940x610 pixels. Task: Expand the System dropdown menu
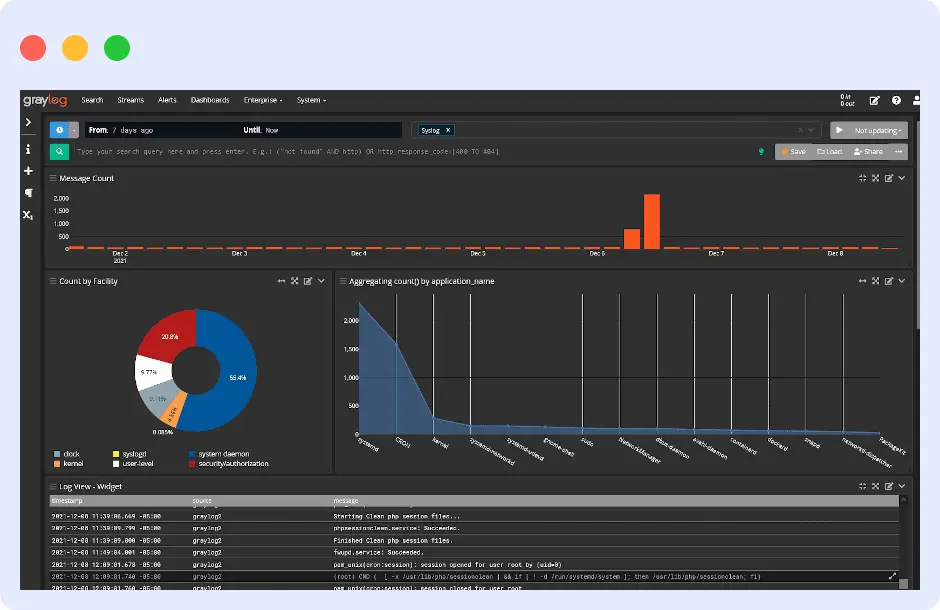pos(311,100)
